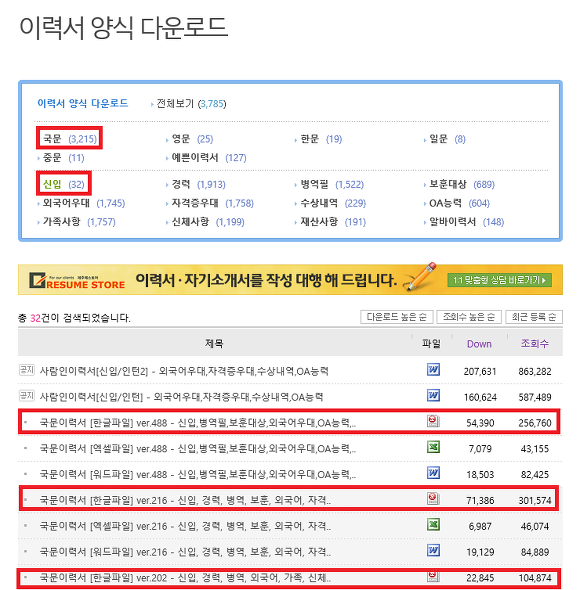Filter by 한문 (19) category
The width and height of the screenshot is (580, 590).
pyautogui.click(x=321, y=139)
